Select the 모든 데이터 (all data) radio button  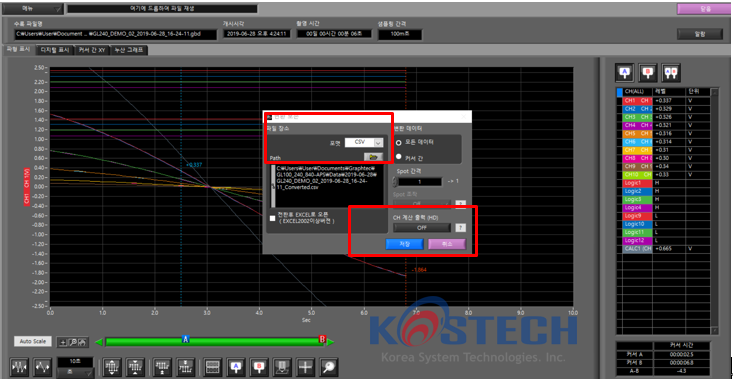click(x=399, y=142)
